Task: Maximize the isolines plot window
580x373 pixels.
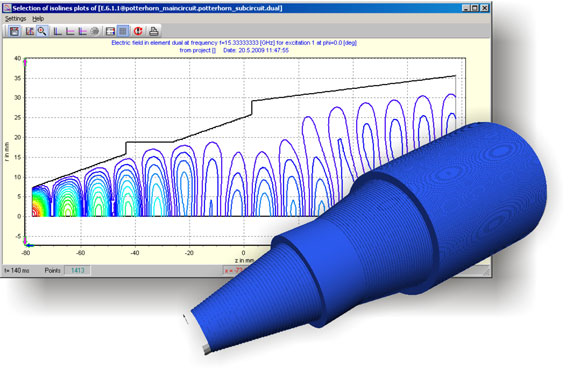Action: pyautogui.click(x=475, y=8)
